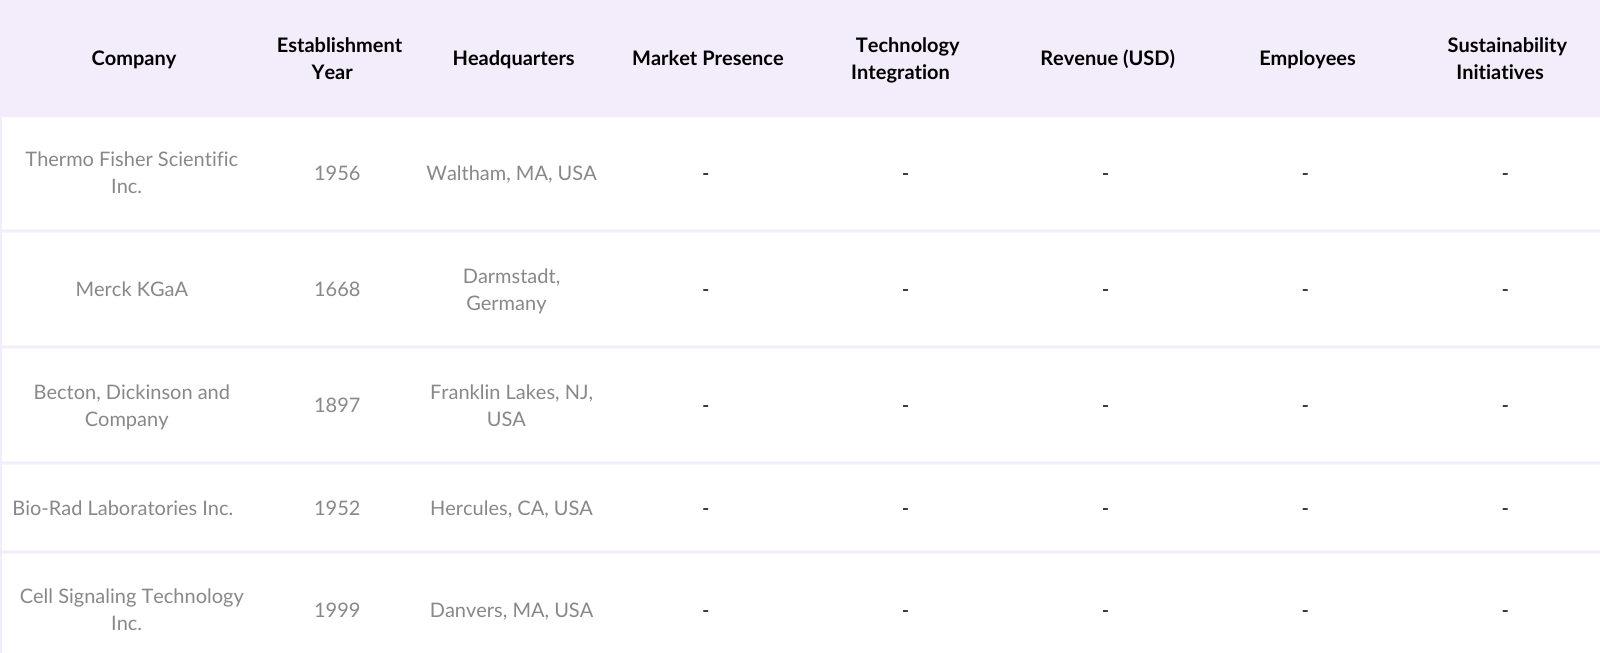Click the Market Presence header

tap(707, 58)
